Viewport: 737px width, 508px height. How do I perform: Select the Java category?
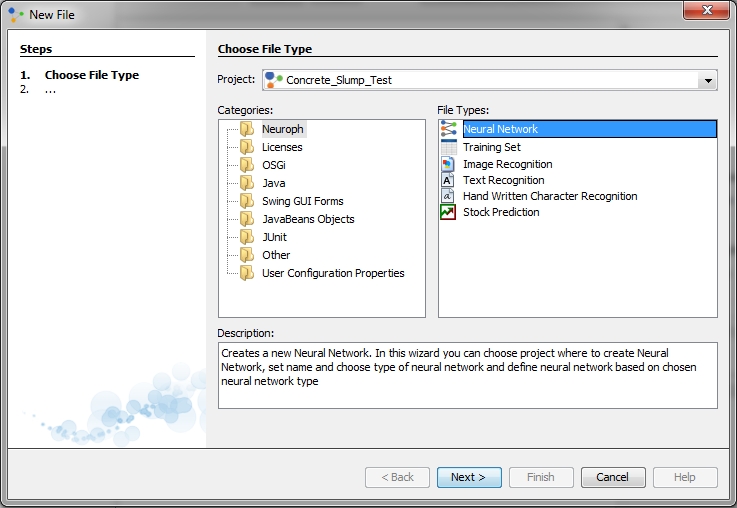click(x=273, y=183)
